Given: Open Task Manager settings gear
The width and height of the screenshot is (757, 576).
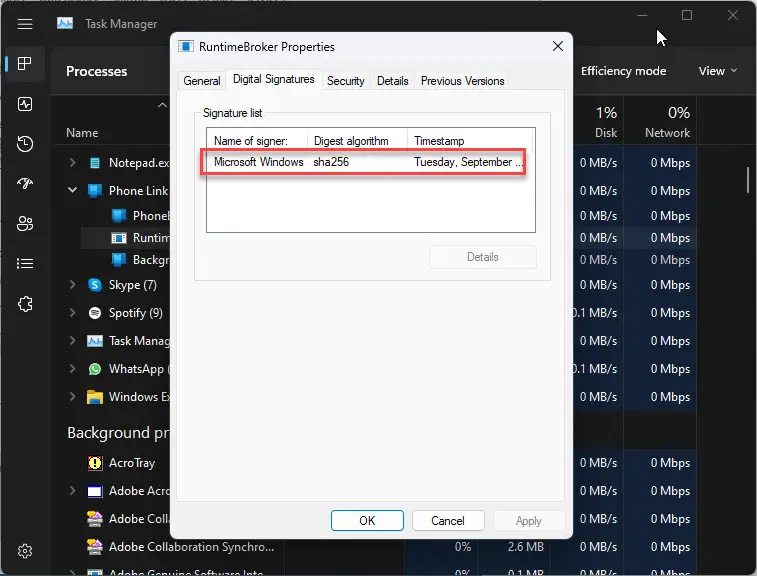Looking at the screenshot, I should 25,551.
